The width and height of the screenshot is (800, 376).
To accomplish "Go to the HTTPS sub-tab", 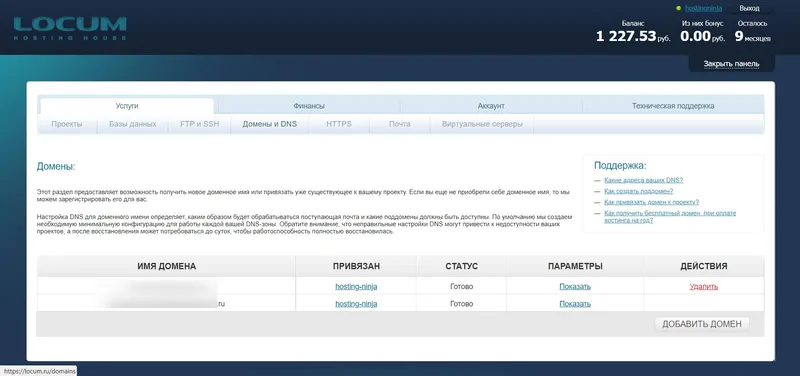I will click(x=339, y=124).
